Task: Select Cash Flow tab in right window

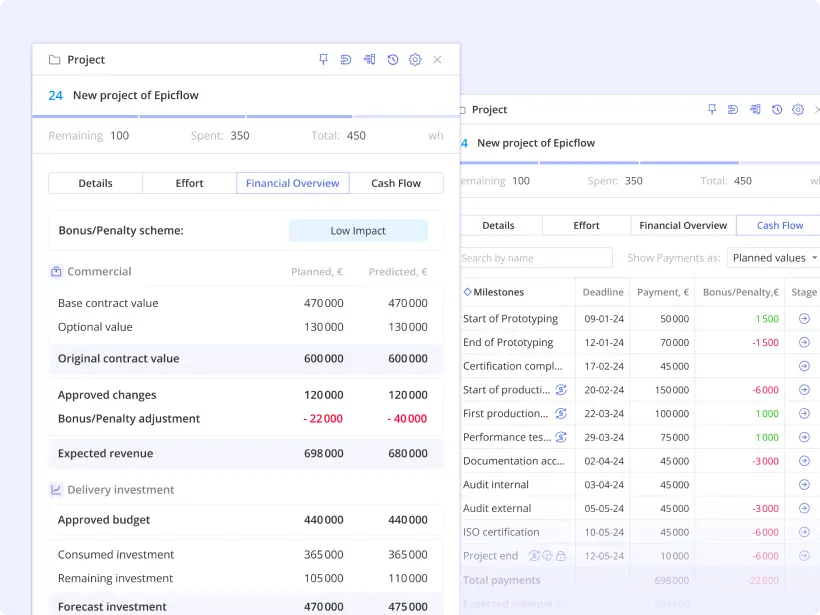Action: (780, 225)
